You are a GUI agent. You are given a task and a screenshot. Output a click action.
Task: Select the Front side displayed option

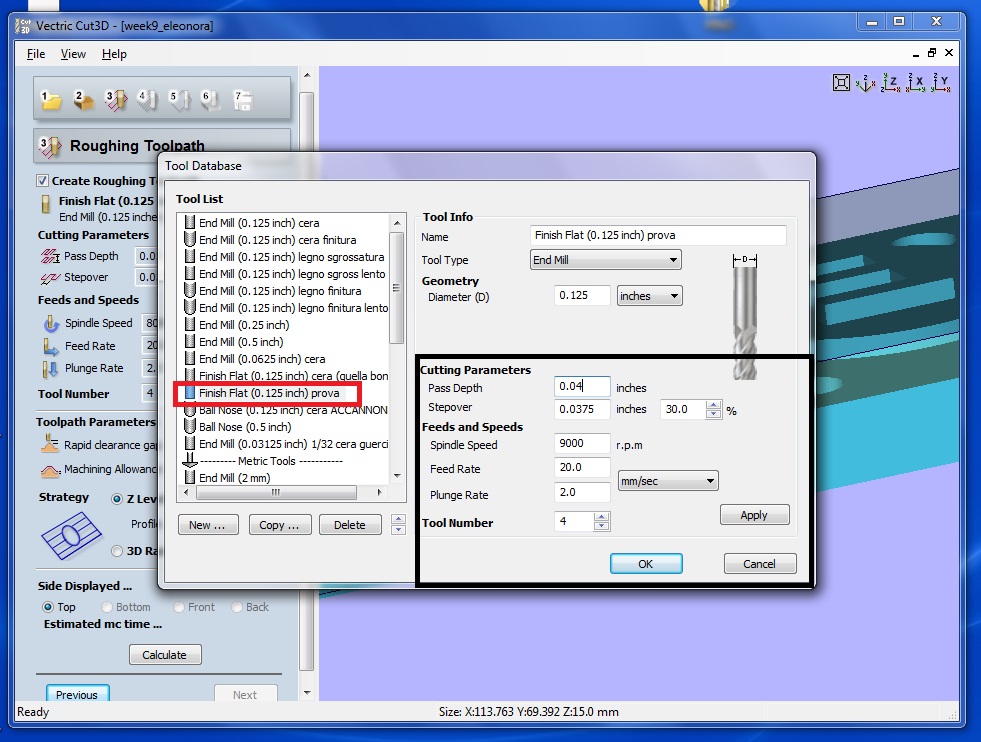point(179,607)
